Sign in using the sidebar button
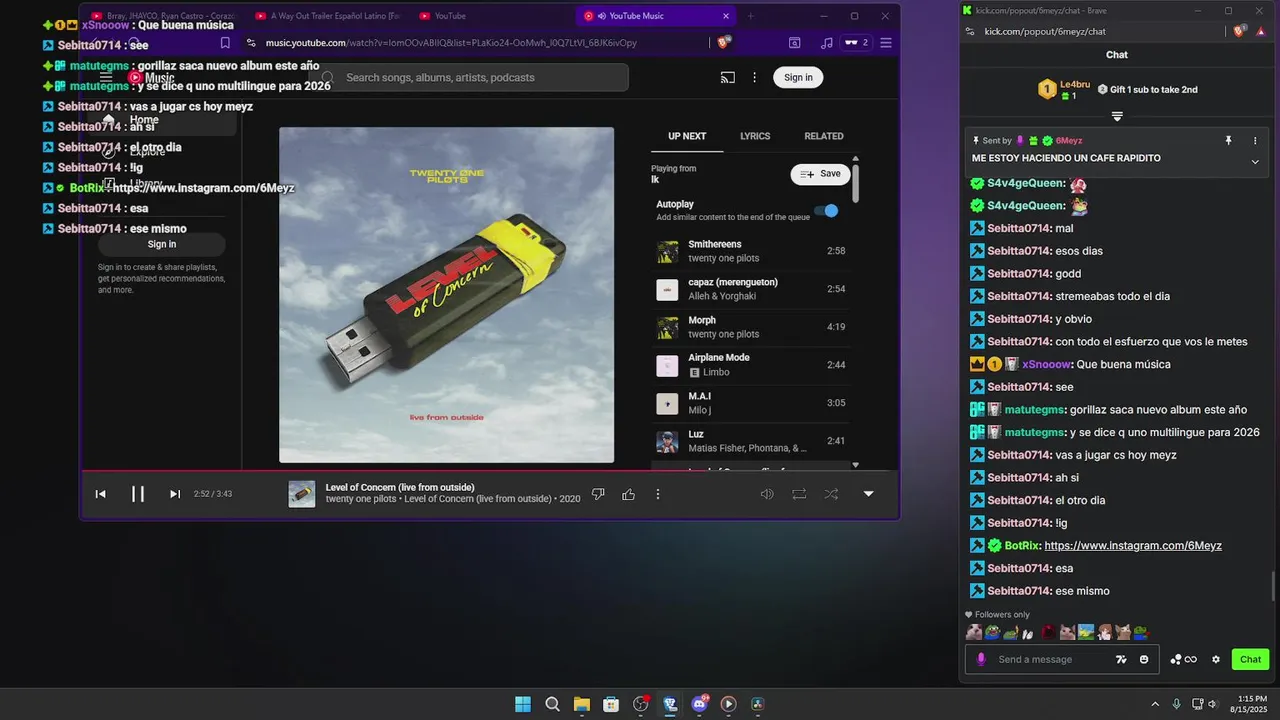This screenshot has height=720, width=1280. pos(162,244)
